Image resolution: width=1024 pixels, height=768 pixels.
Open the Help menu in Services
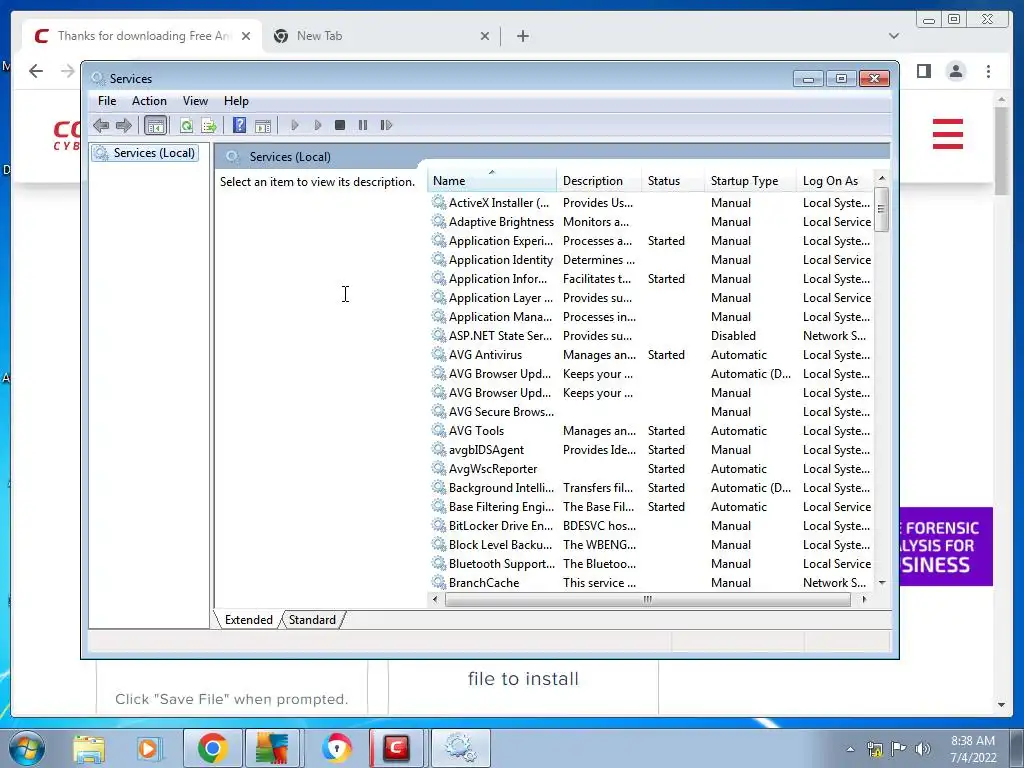click(236, 101)
